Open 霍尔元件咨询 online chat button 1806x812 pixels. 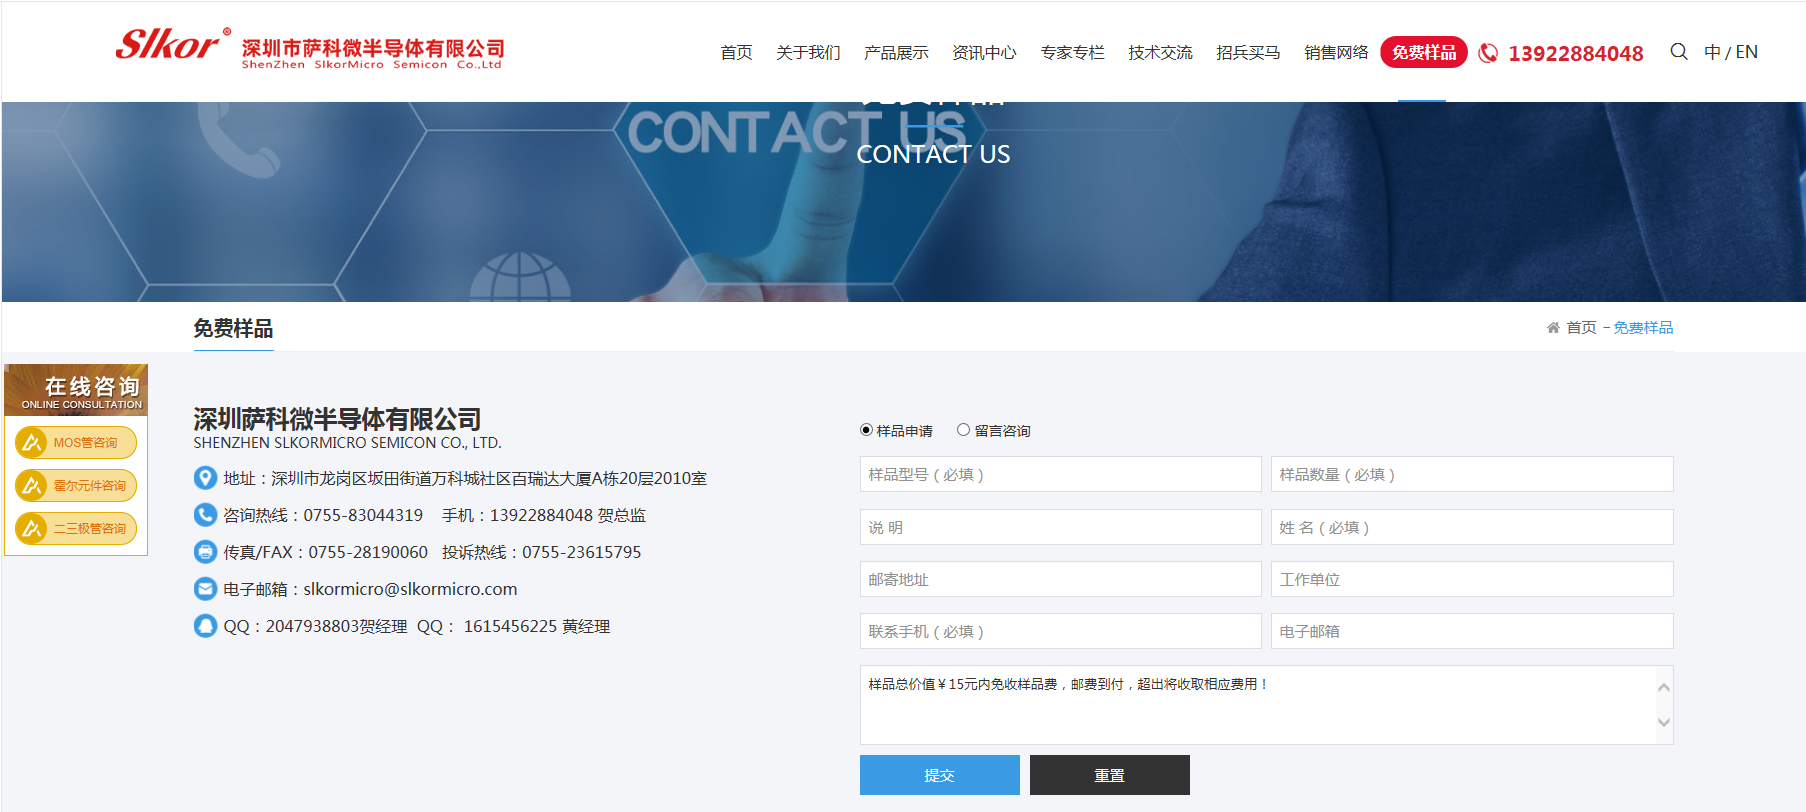(76, 485)
